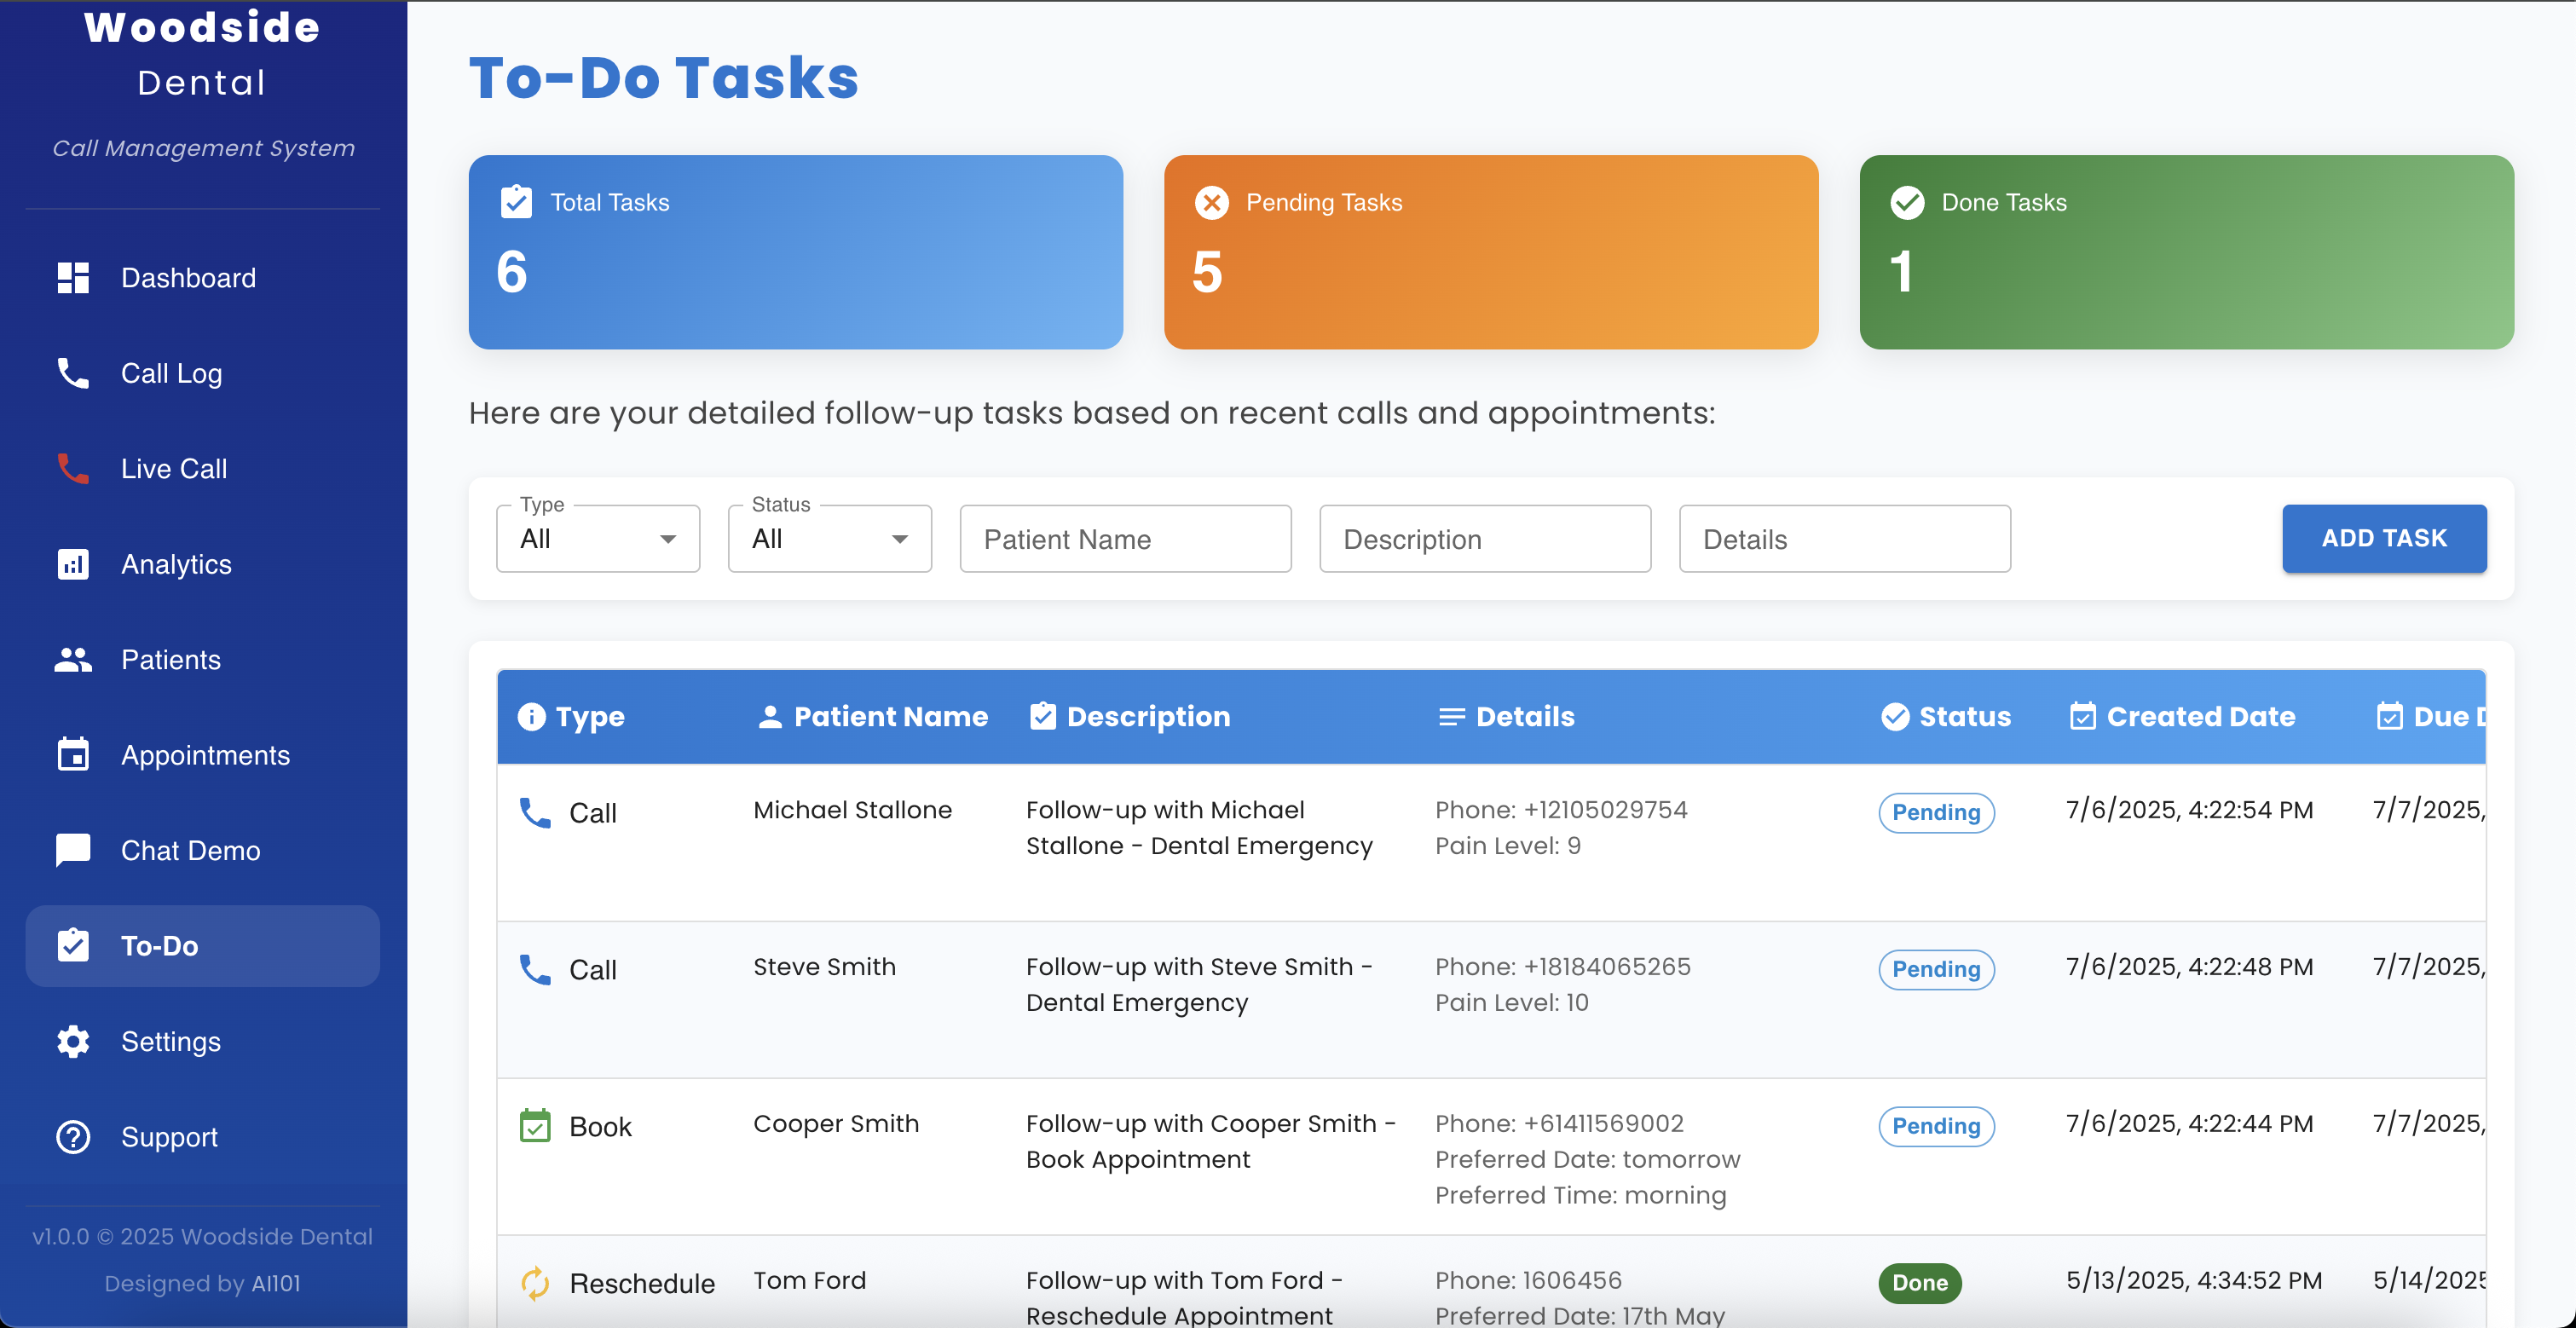Click Pending status chip for Steve Smith

(1936, 969)
